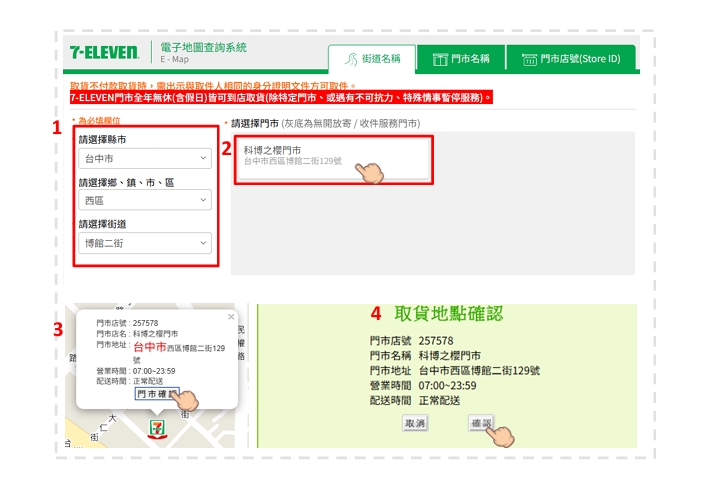719x490 pixels.
Task: Switch to the 街道名稱 tab
Action: pyautogui.click(x=371, y=59)
